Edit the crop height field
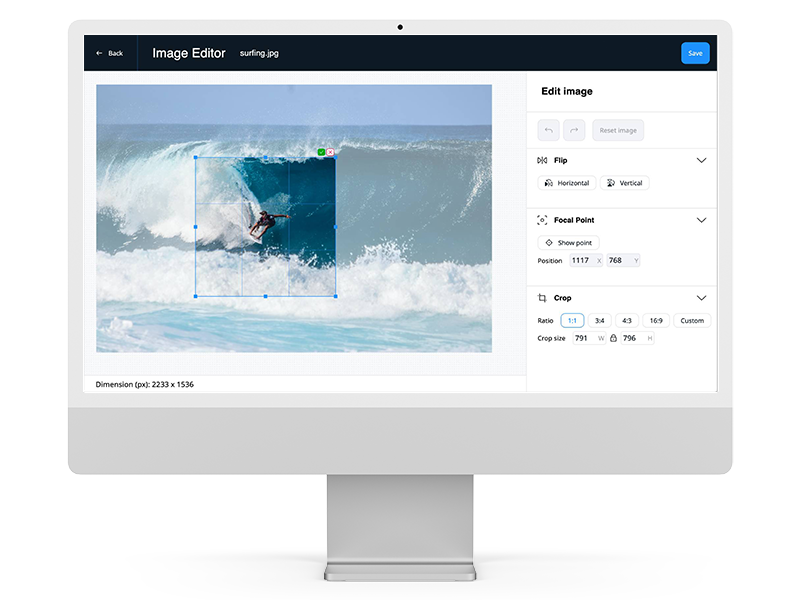Screen dimensions: 800x600 tap(637, 338)
